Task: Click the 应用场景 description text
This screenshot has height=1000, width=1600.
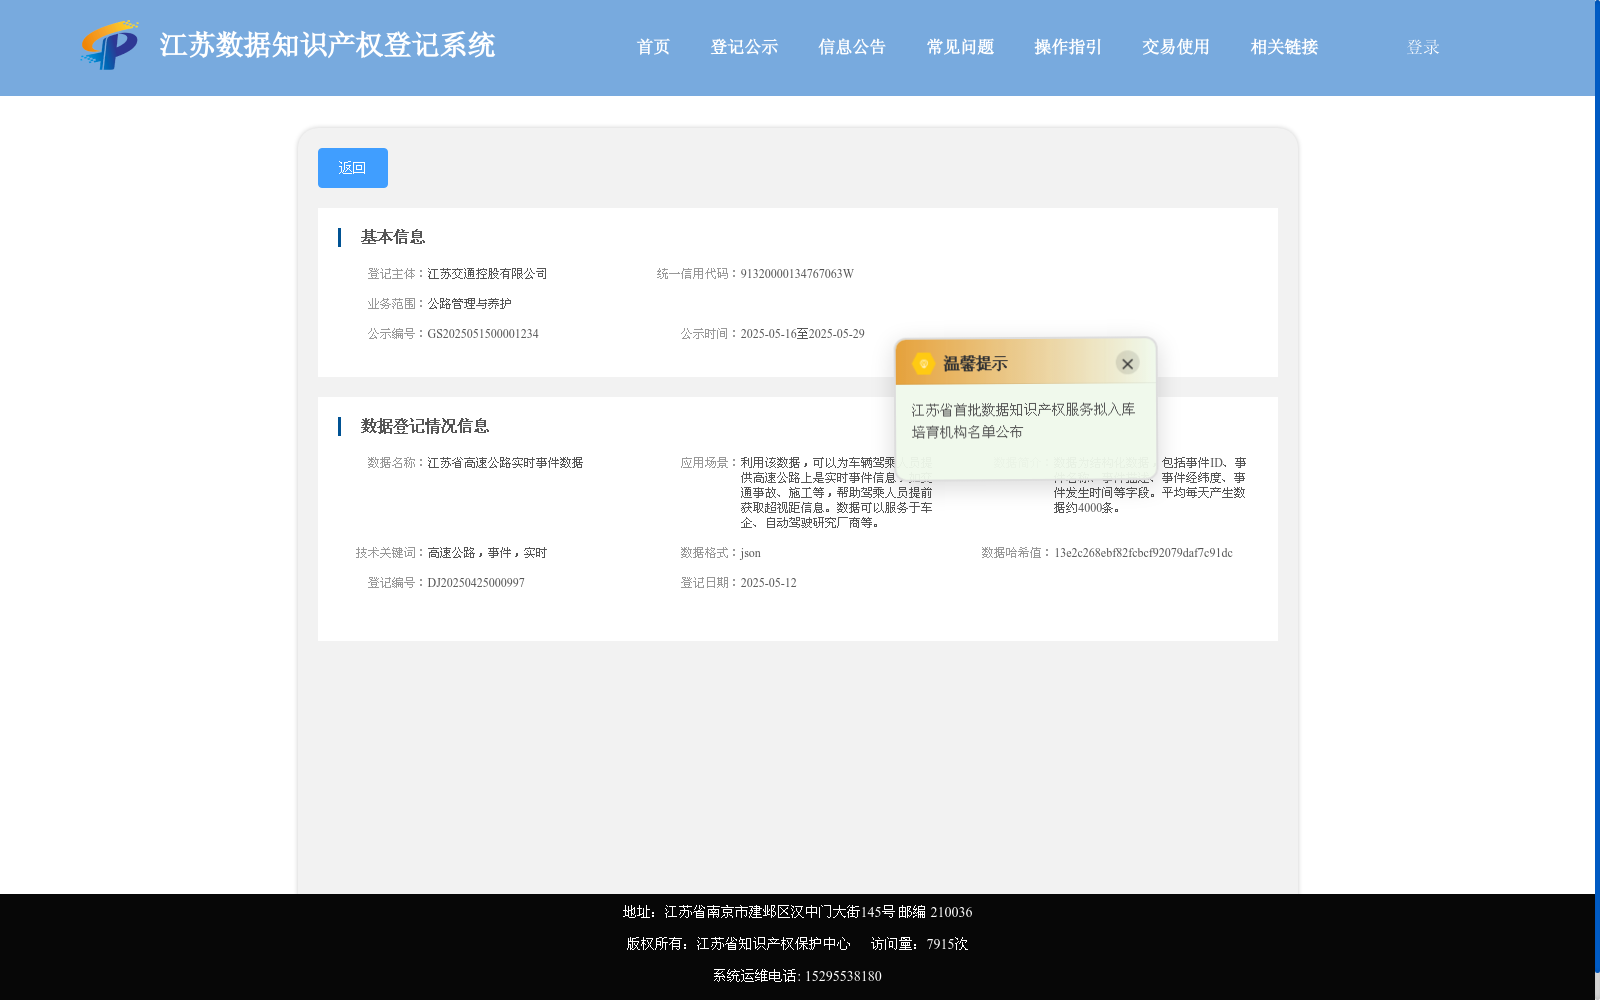Action: pos(836,493)
